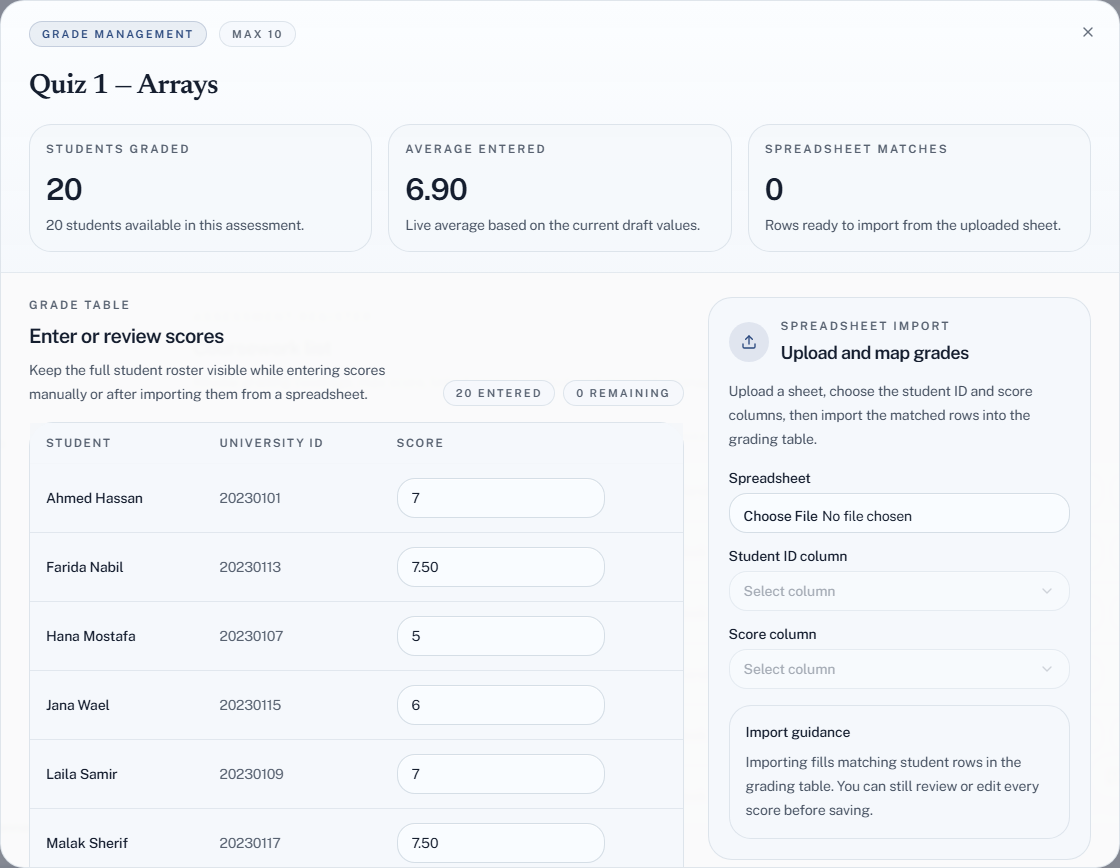Edit the score for Malak Sherif
1120x868 pixels.
click(501, 843)
